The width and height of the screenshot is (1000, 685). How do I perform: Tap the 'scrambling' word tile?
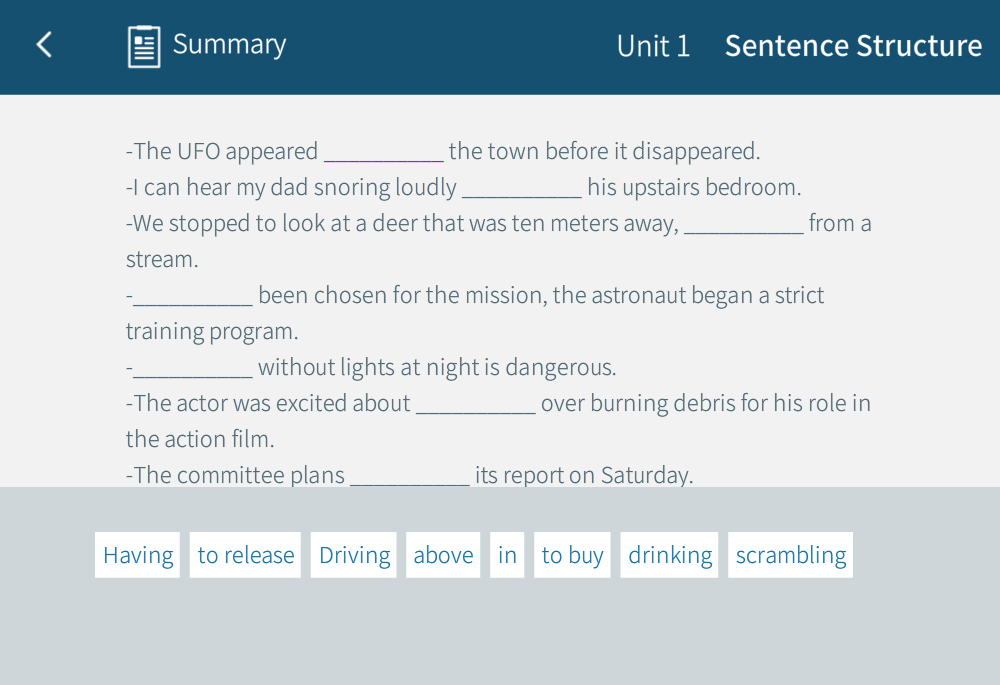tap(790, 555)
